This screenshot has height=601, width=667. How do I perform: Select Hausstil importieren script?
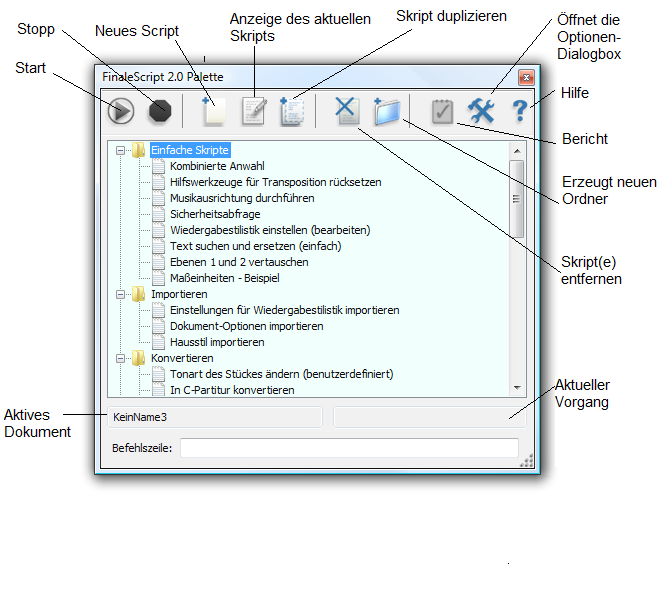click(217, 342)
